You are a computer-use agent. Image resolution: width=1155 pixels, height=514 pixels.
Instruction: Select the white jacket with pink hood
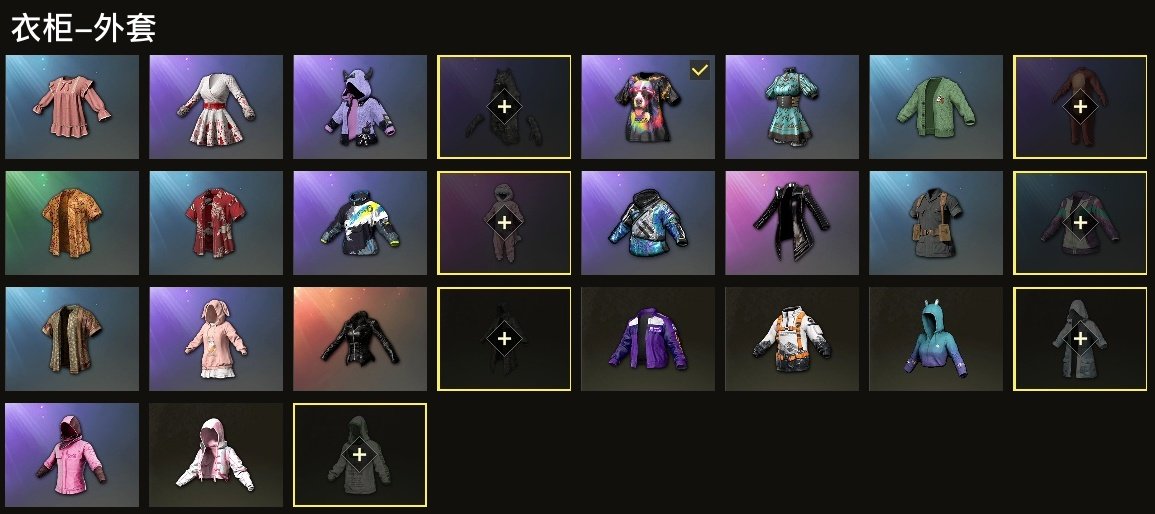click(216, 455)
